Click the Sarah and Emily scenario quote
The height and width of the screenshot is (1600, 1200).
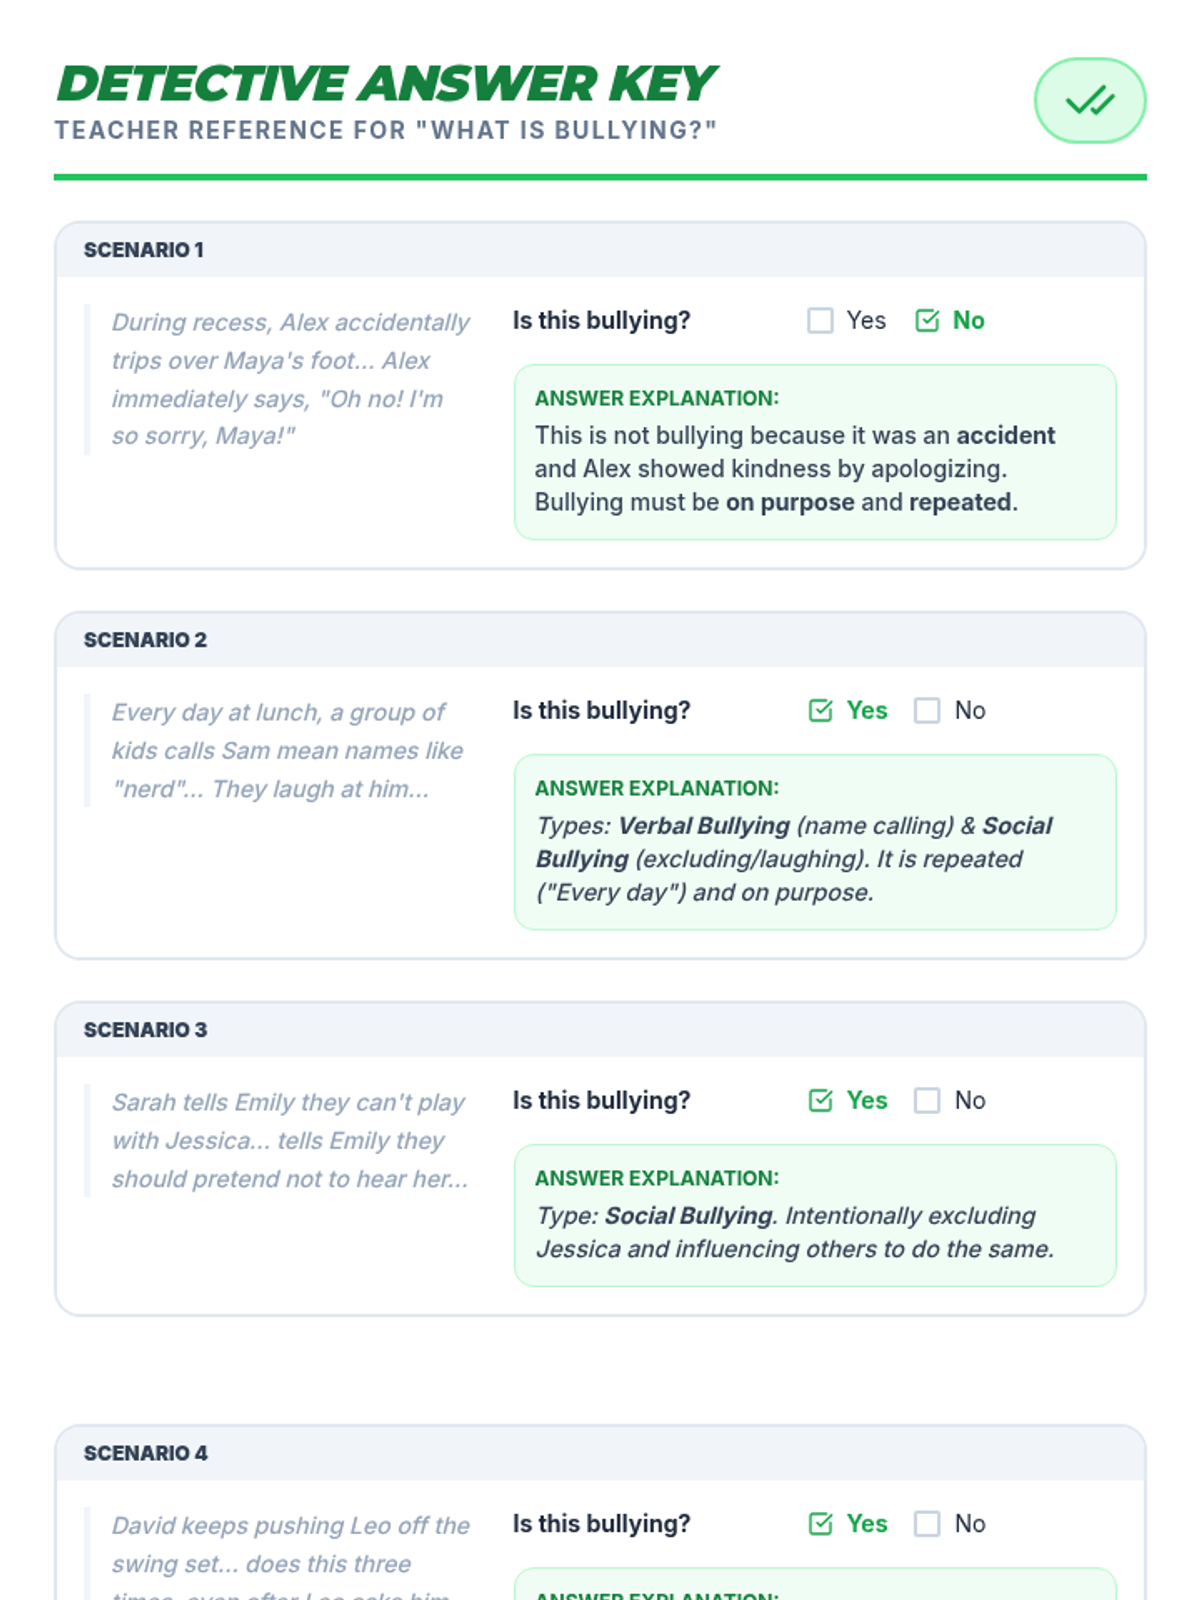pyautogui.click(x=288, y=1141)
